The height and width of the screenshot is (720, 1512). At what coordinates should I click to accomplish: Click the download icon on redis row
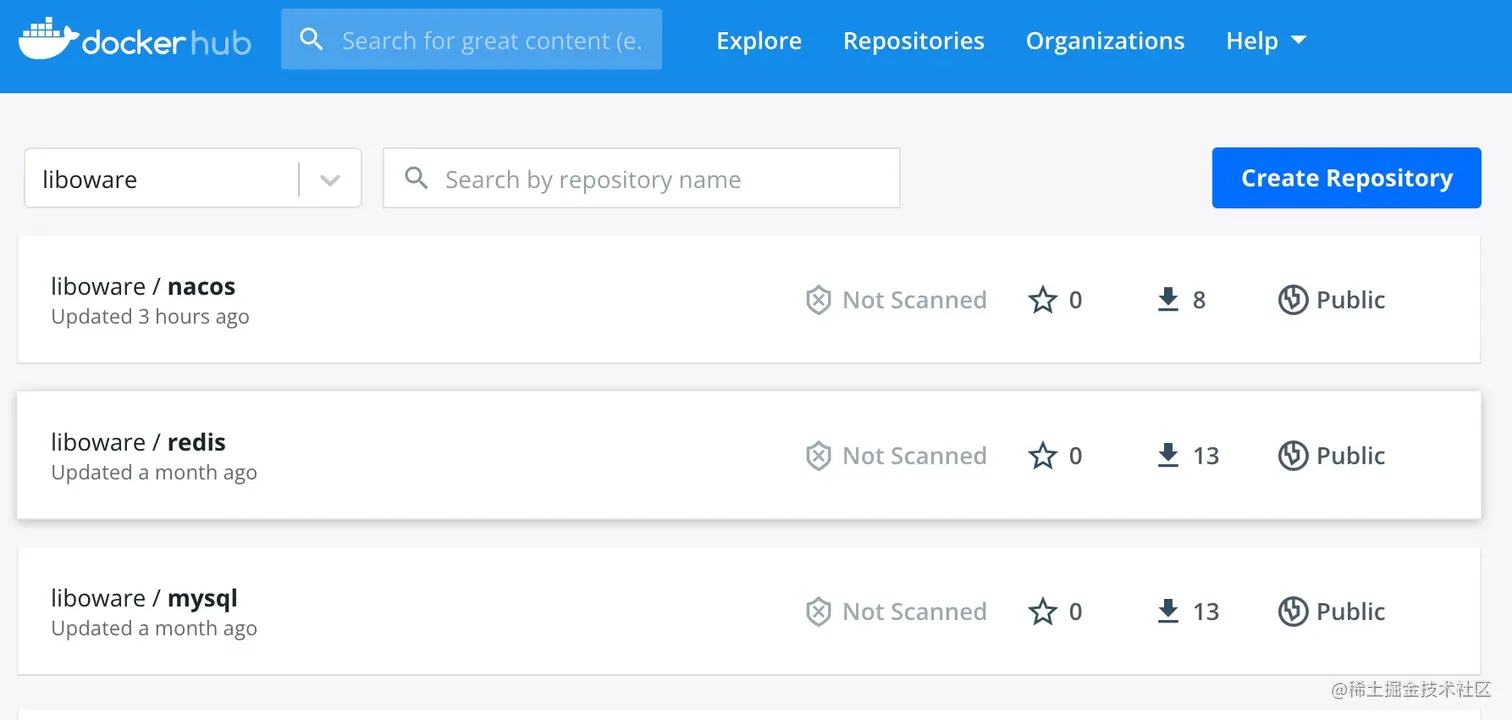click(1168, 456)
